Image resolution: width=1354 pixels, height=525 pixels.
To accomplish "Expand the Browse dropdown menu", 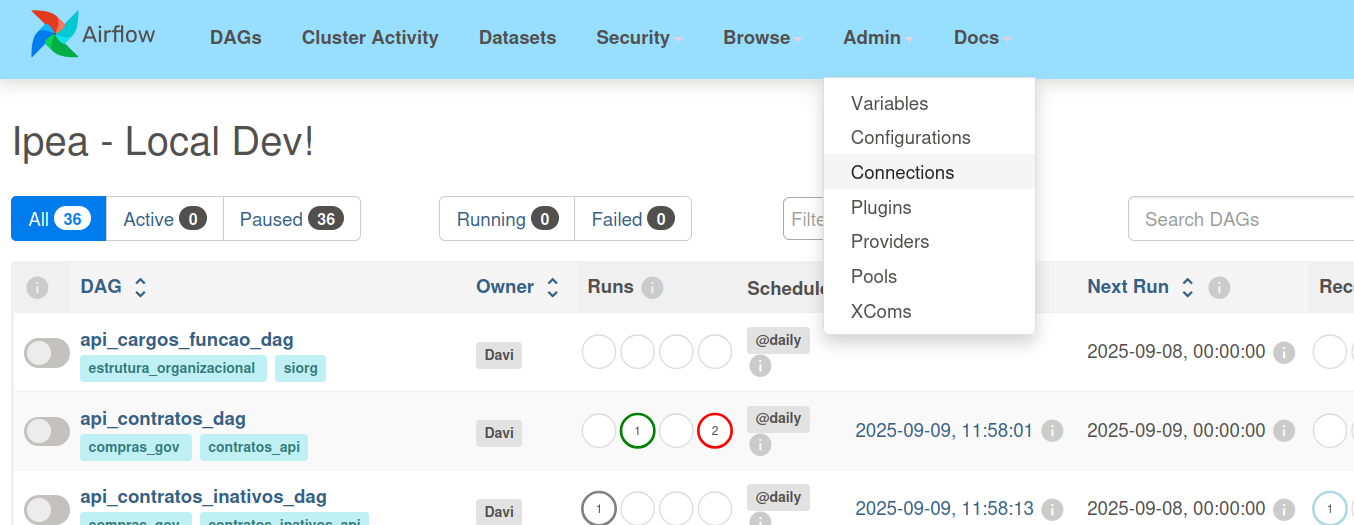I will [x=763, y=38].
